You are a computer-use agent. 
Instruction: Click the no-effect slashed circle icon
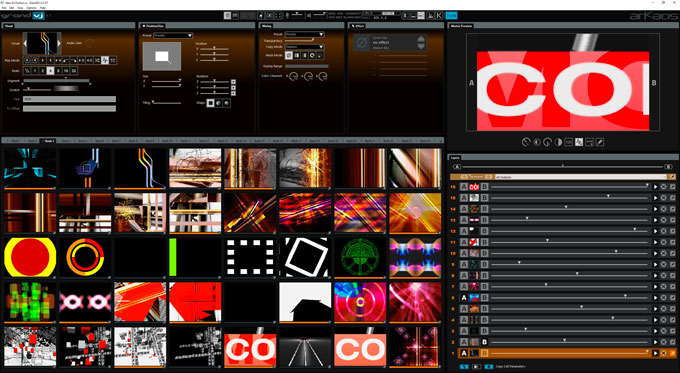[362, 43]
